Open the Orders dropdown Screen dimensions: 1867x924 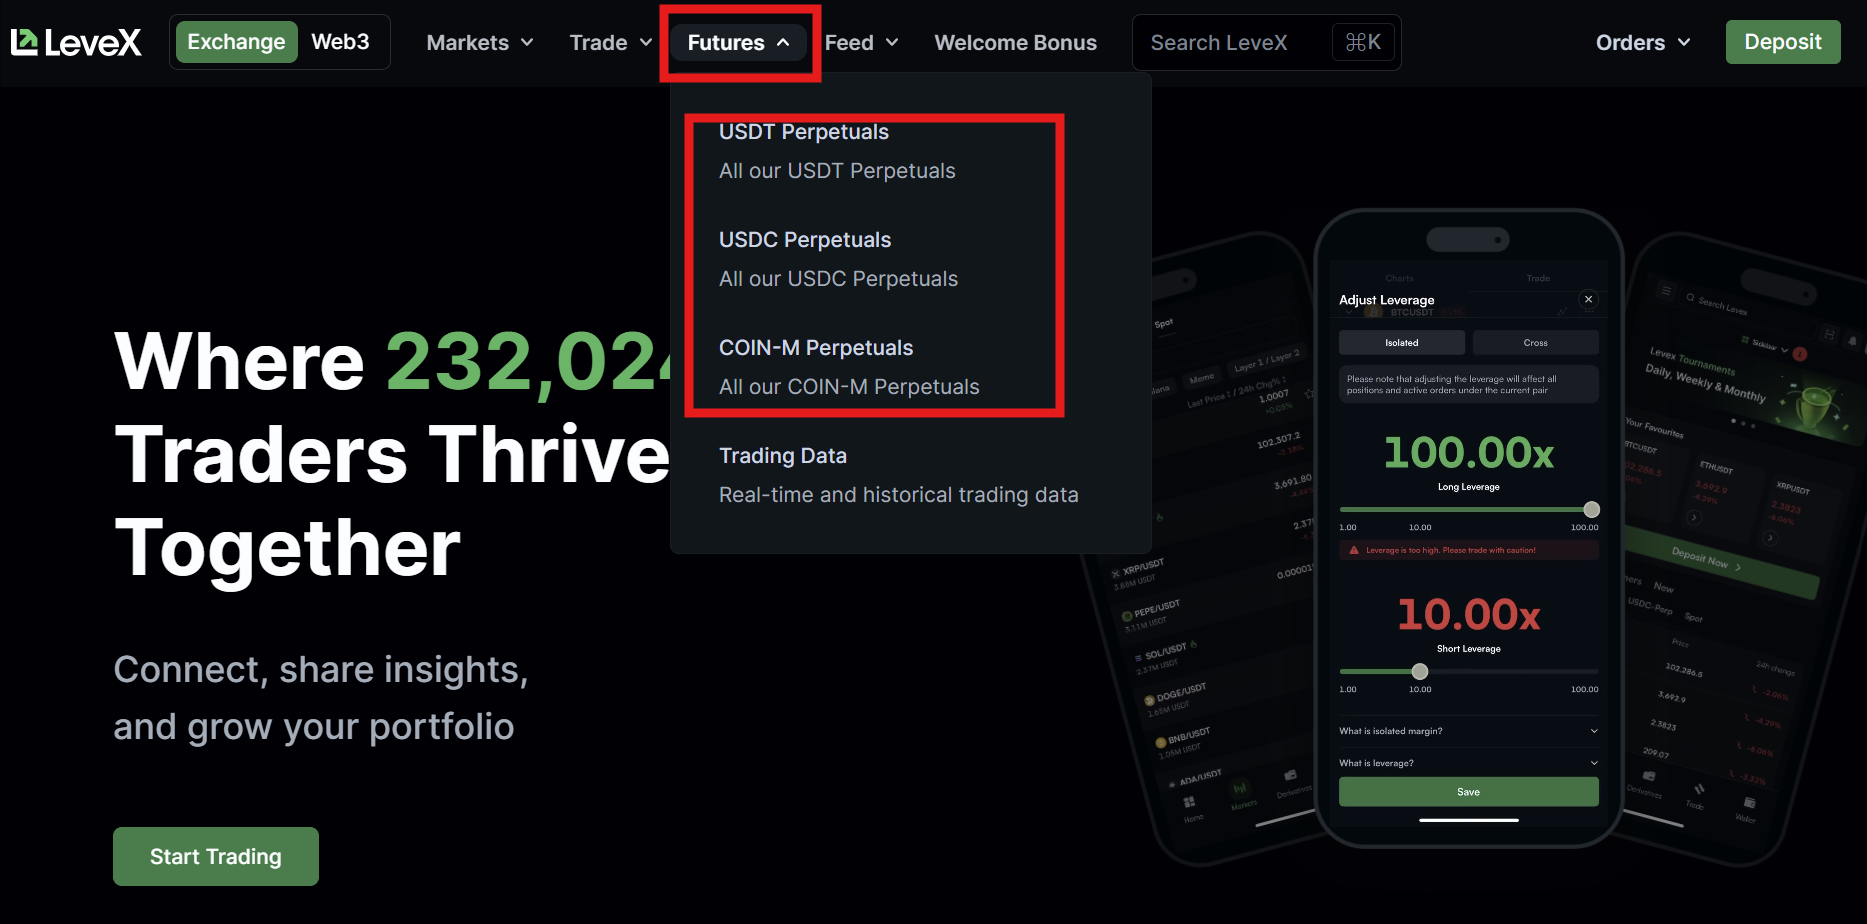point(1642,43)
